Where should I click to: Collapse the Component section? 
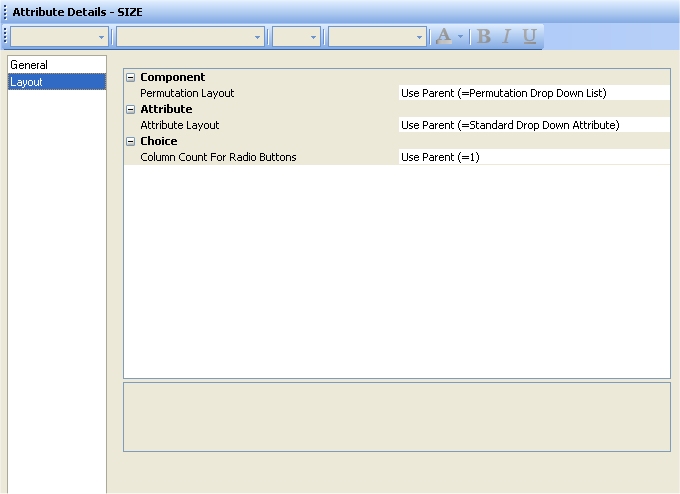(x=130, y=77)
